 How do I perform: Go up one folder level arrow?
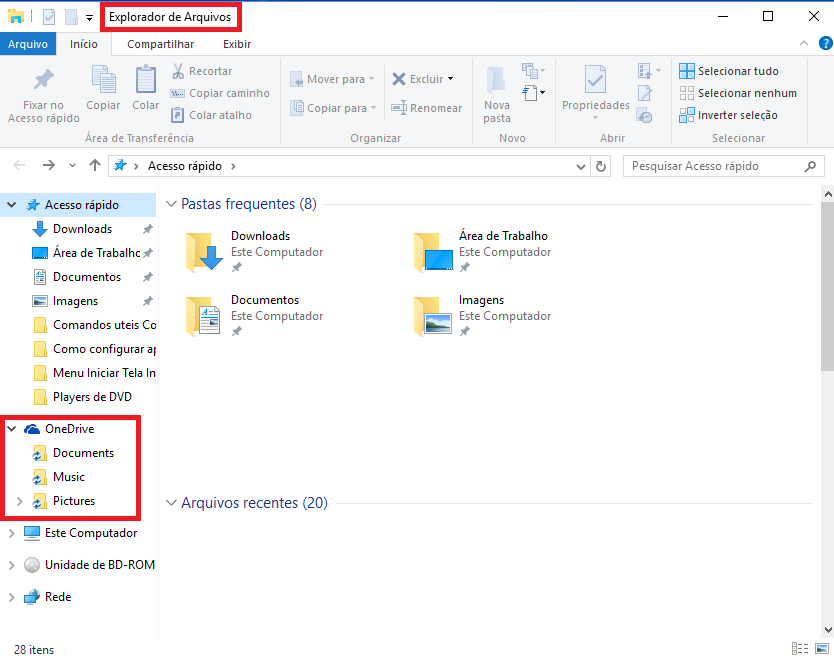95,166
